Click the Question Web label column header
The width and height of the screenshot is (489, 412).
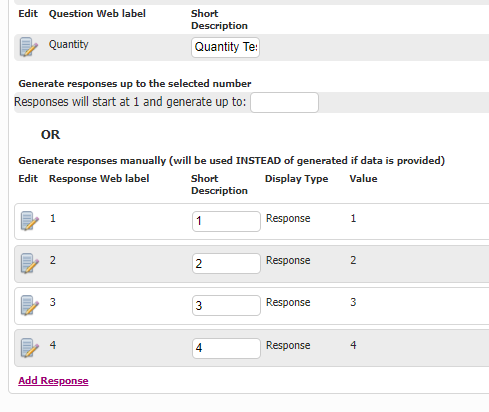click(x=97, y=14)
